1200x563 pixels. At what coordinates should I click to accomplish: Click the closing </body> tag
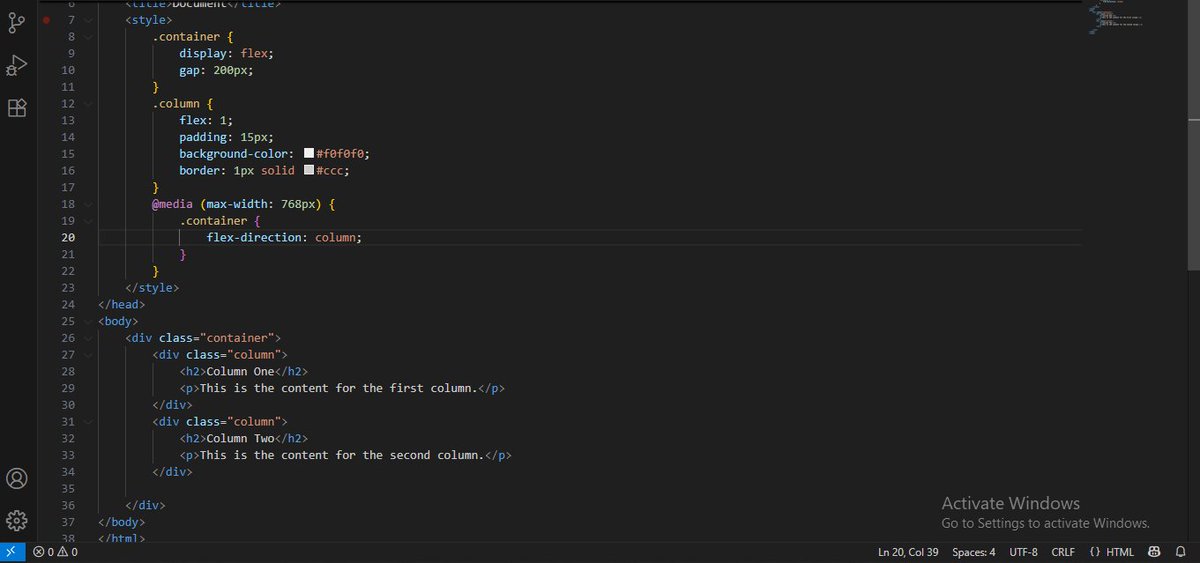coord(122,522)
